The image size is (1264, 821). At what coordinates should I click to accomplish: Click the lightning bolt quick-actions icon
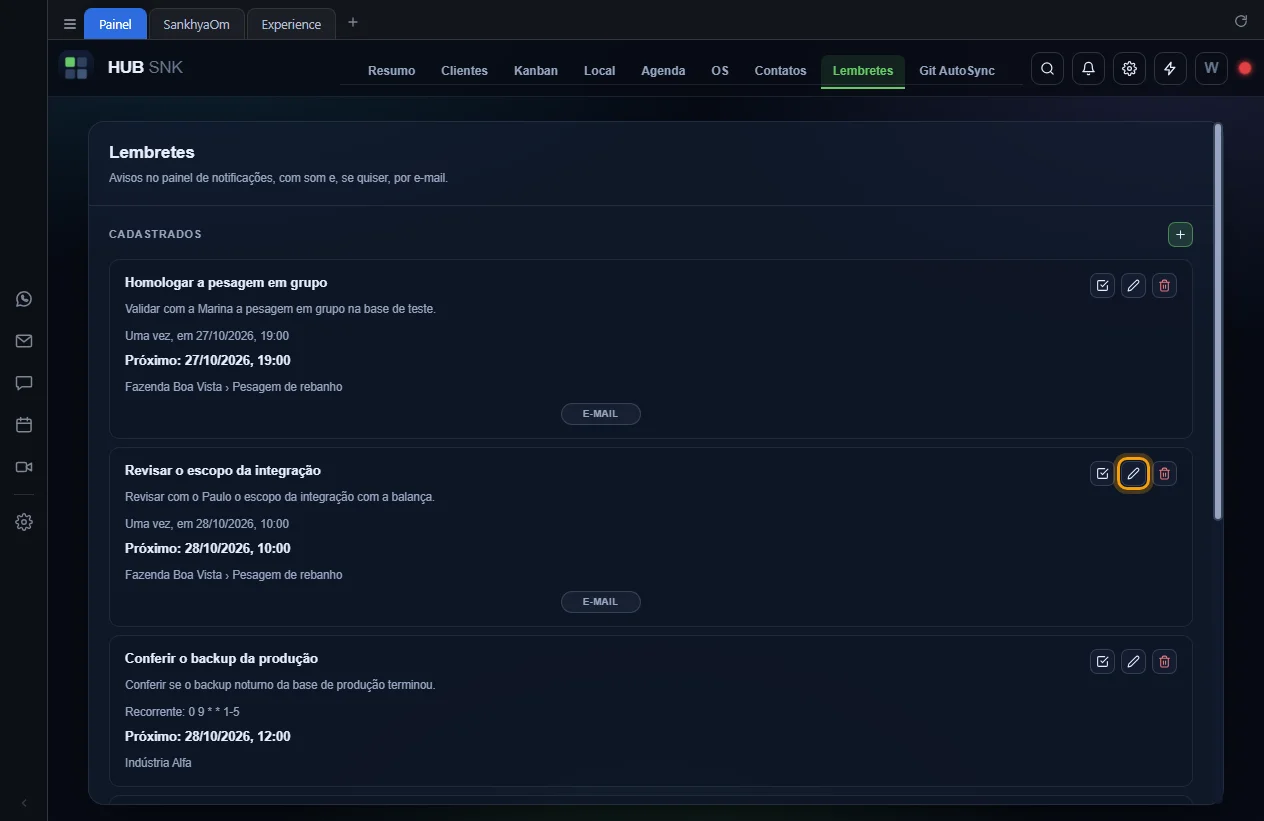pos(1170,68)
